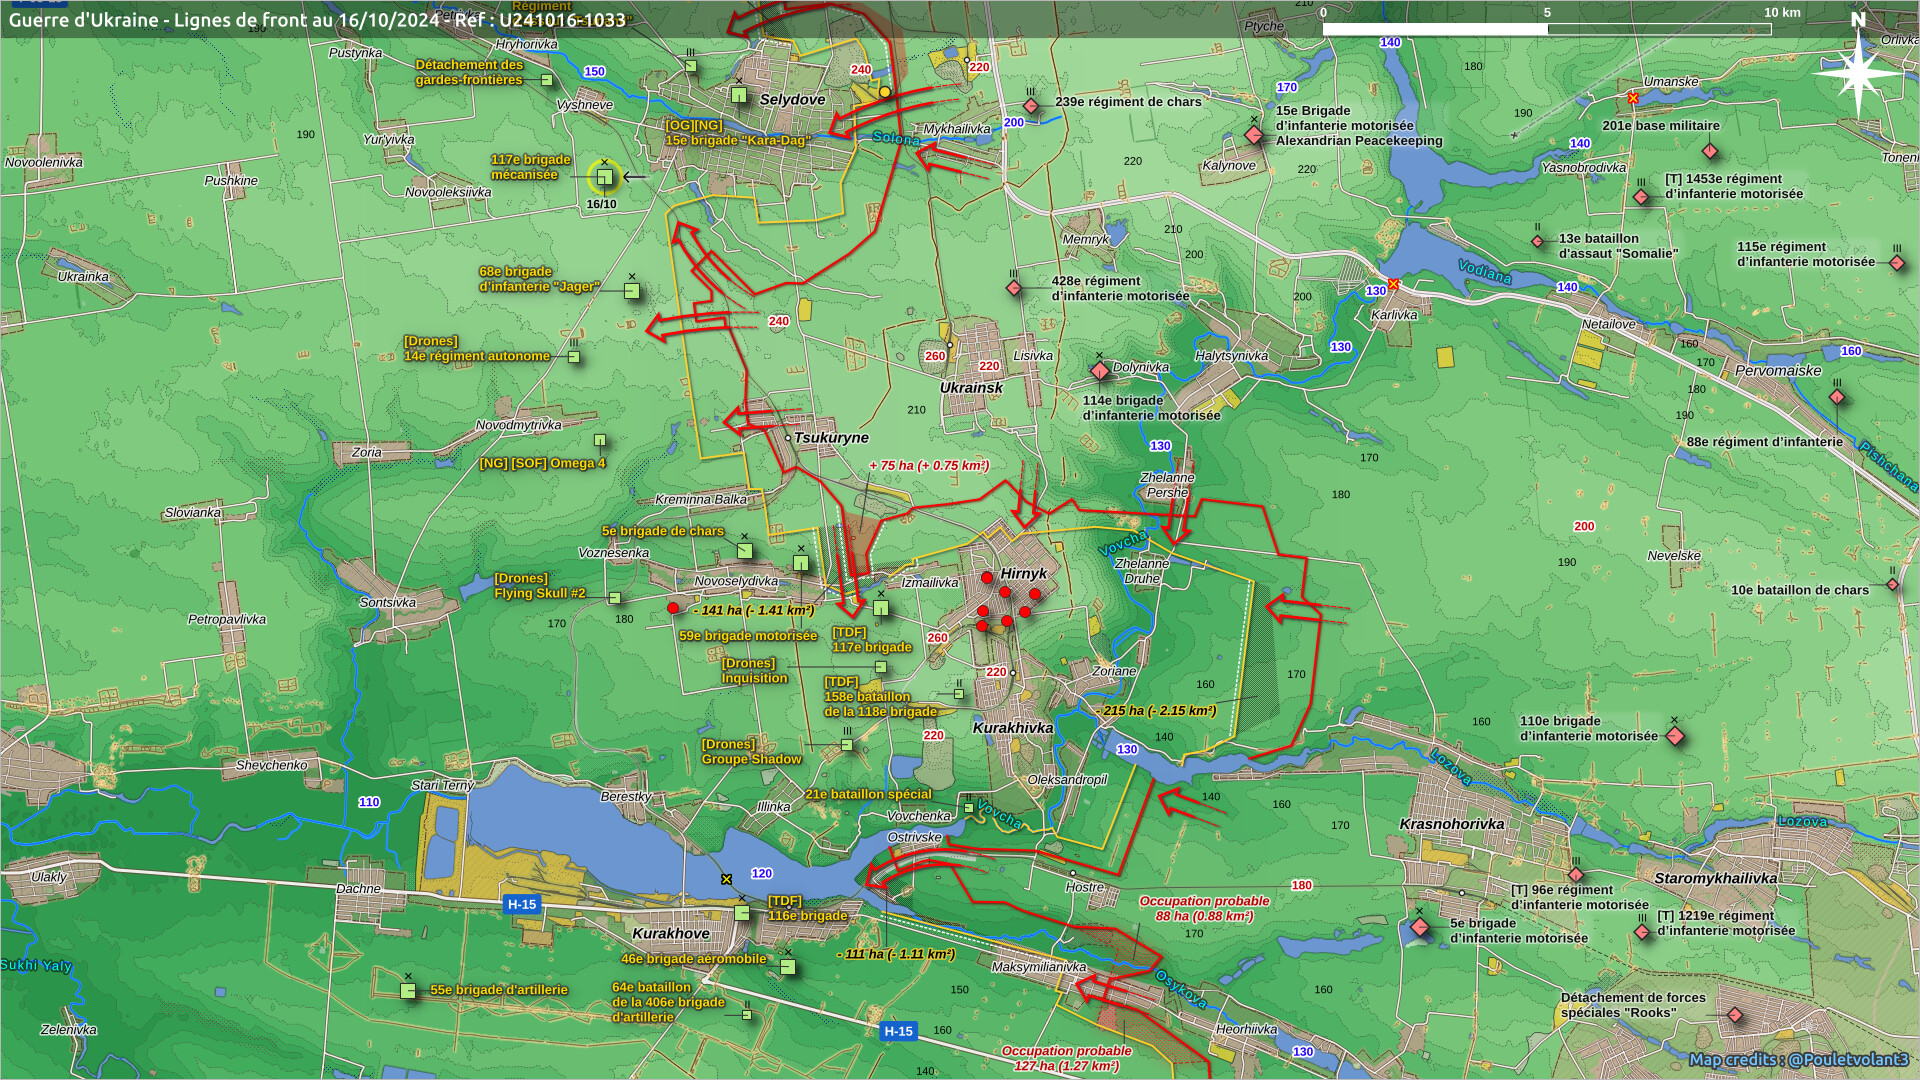This screenshot has width=1920, height=1080.
Task: Click the 114e brigade d'infanterie motorisée diamond
Action: click(1100, 371)
